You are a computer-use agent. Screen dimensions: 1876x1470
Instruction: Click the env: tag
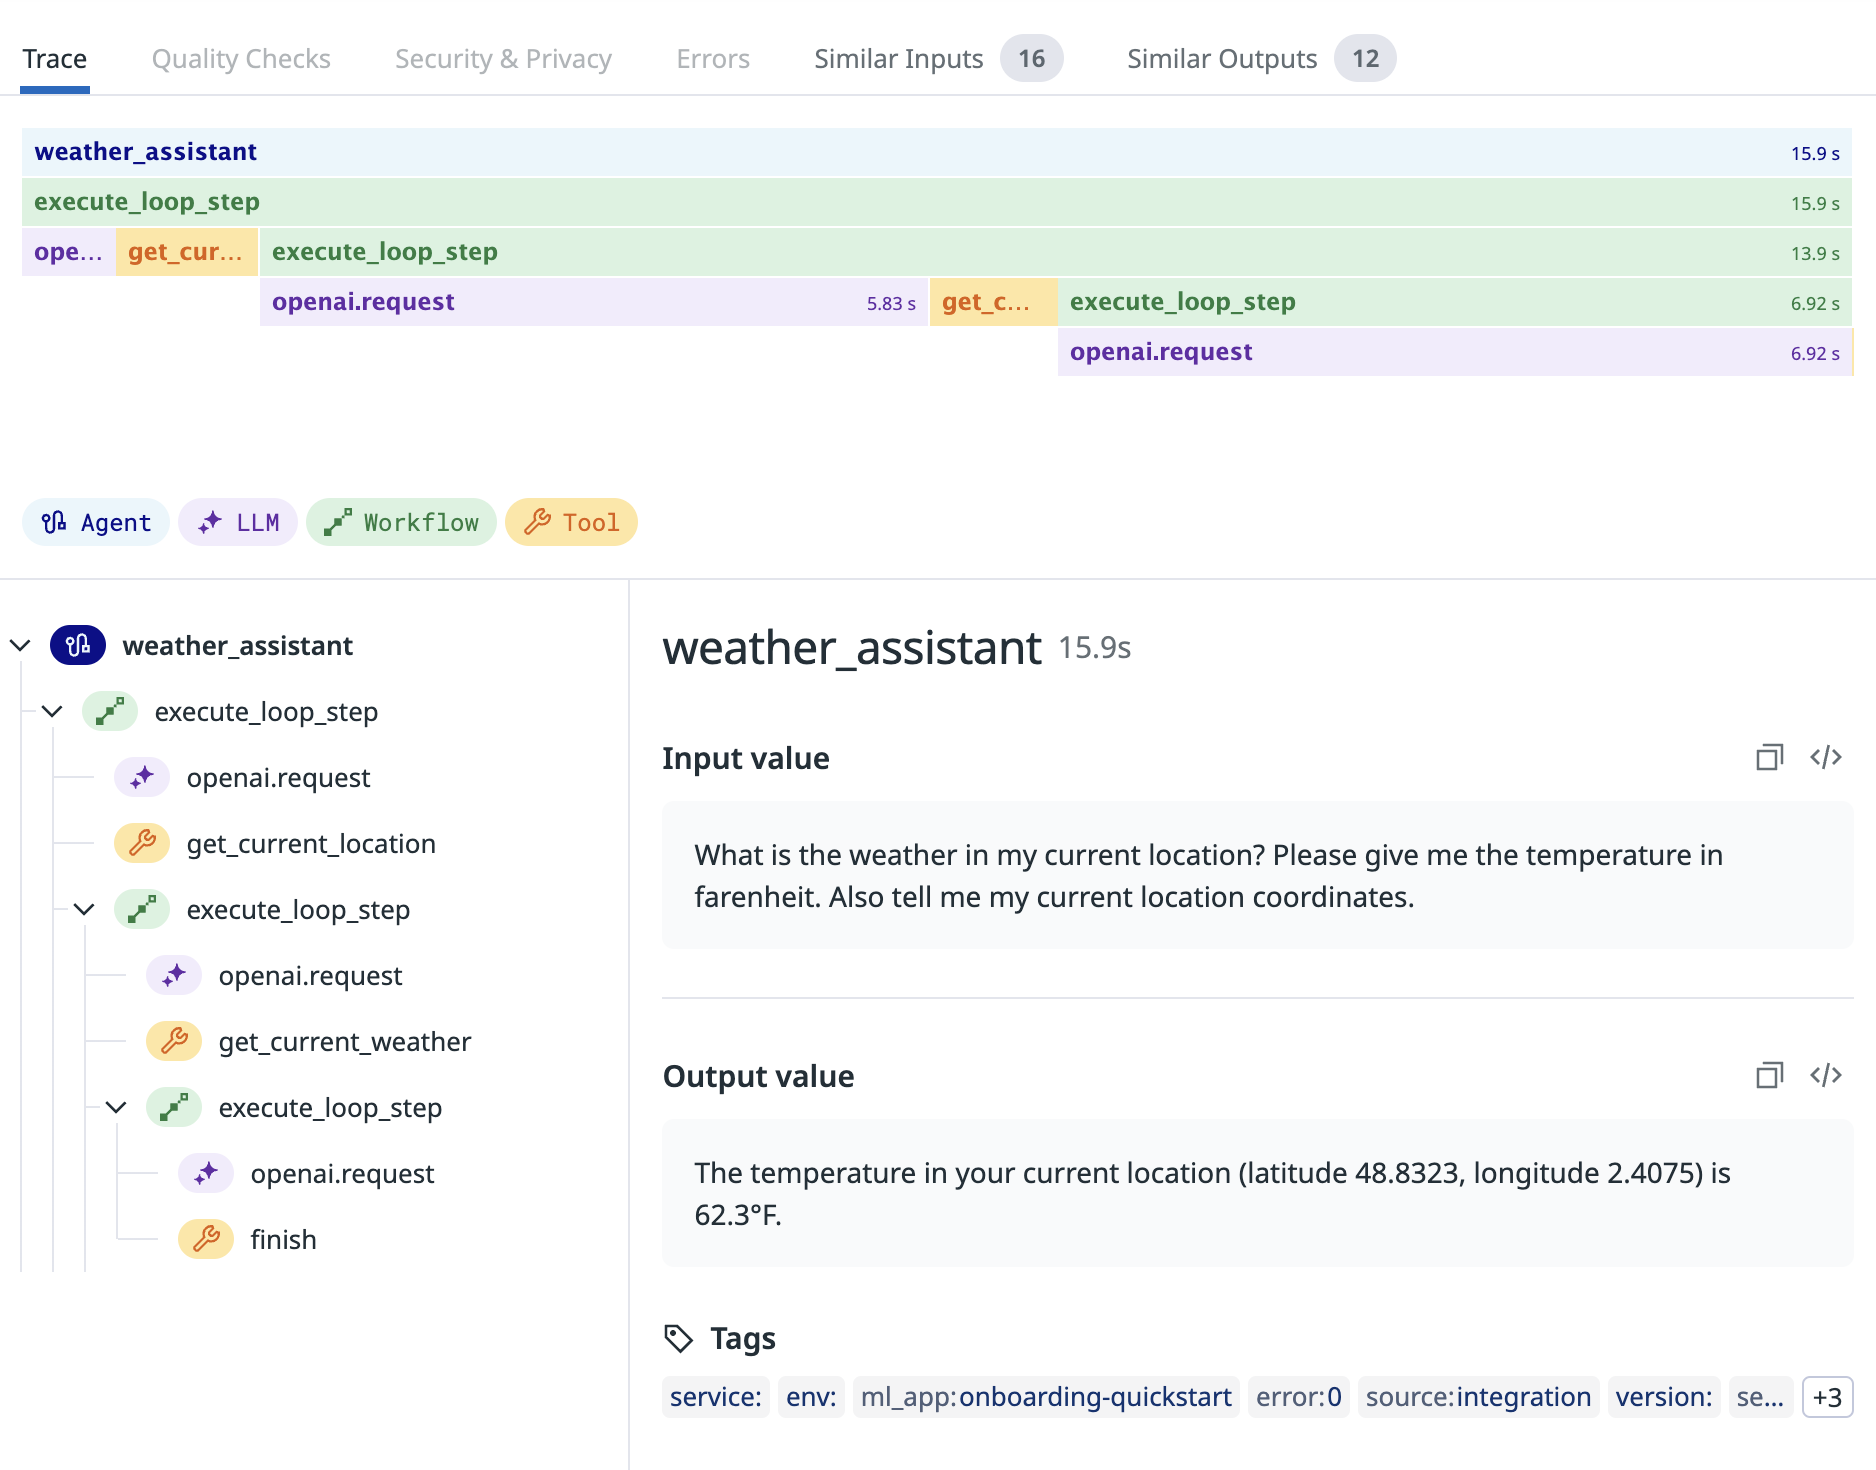point(812,1397)
